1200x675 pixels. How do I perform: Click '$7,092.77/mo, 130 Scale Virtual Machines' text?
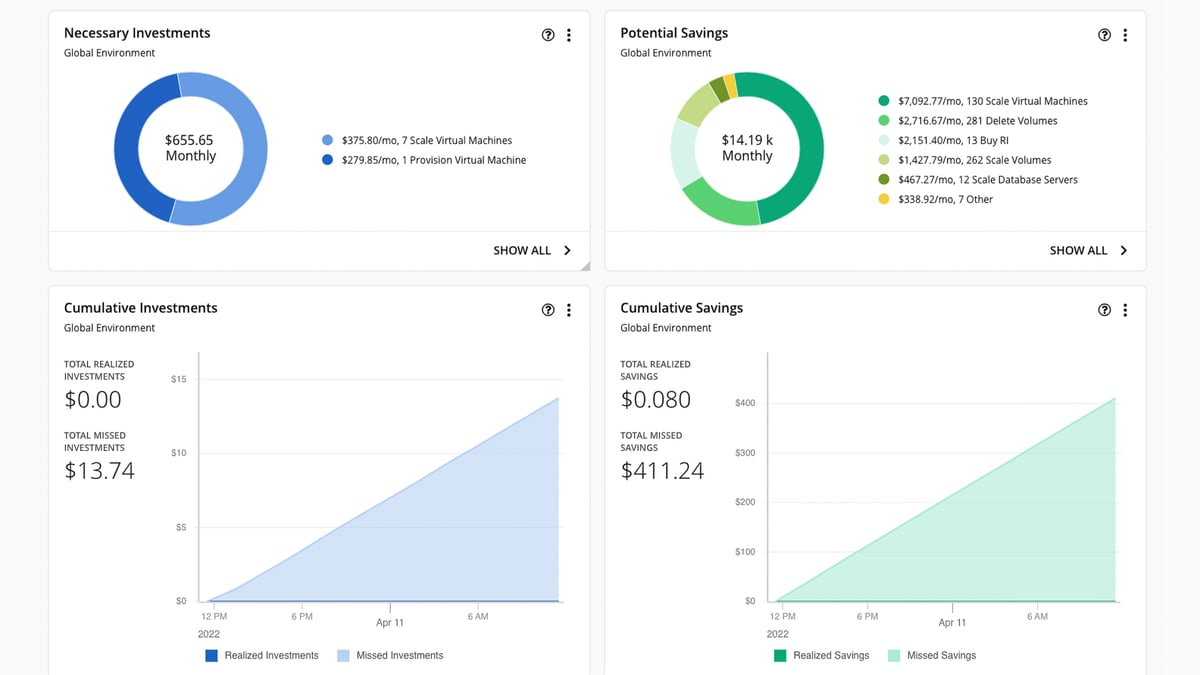pos(993,101)
